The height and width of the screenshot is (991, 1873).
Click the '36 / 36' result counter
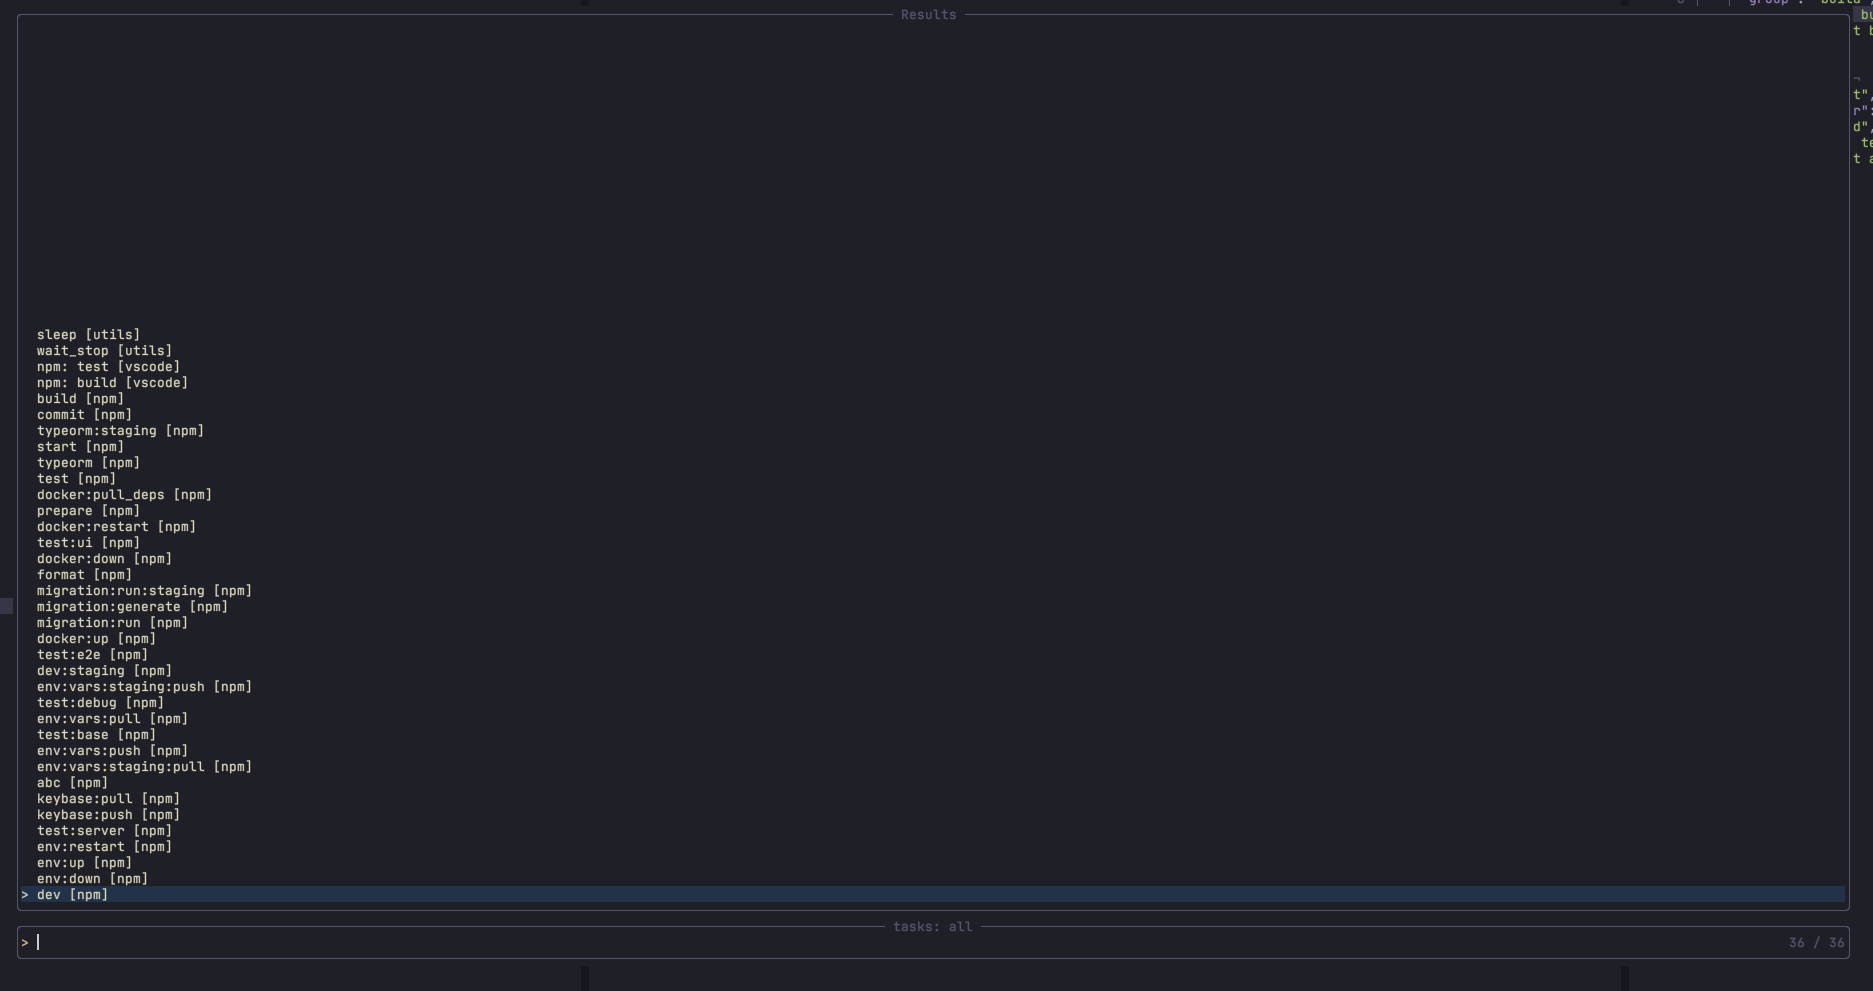pos(1817,943)
